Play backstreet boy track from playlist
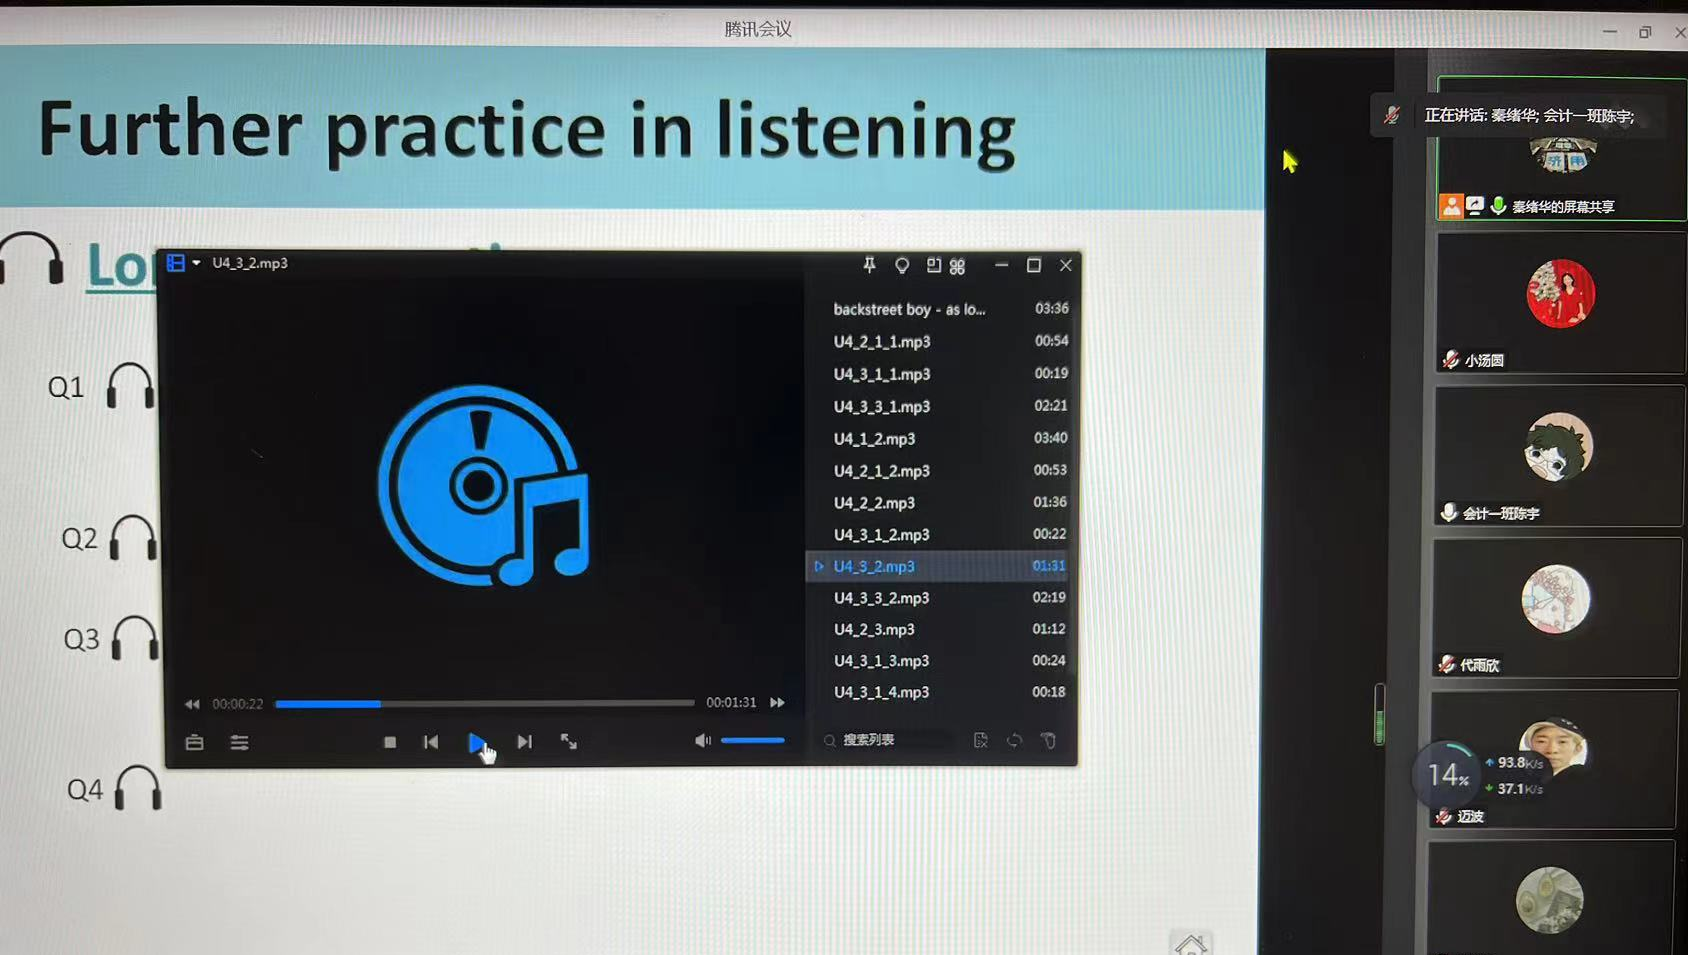Viewport: 1688px width, 955px height. click(x=909, y=310)
